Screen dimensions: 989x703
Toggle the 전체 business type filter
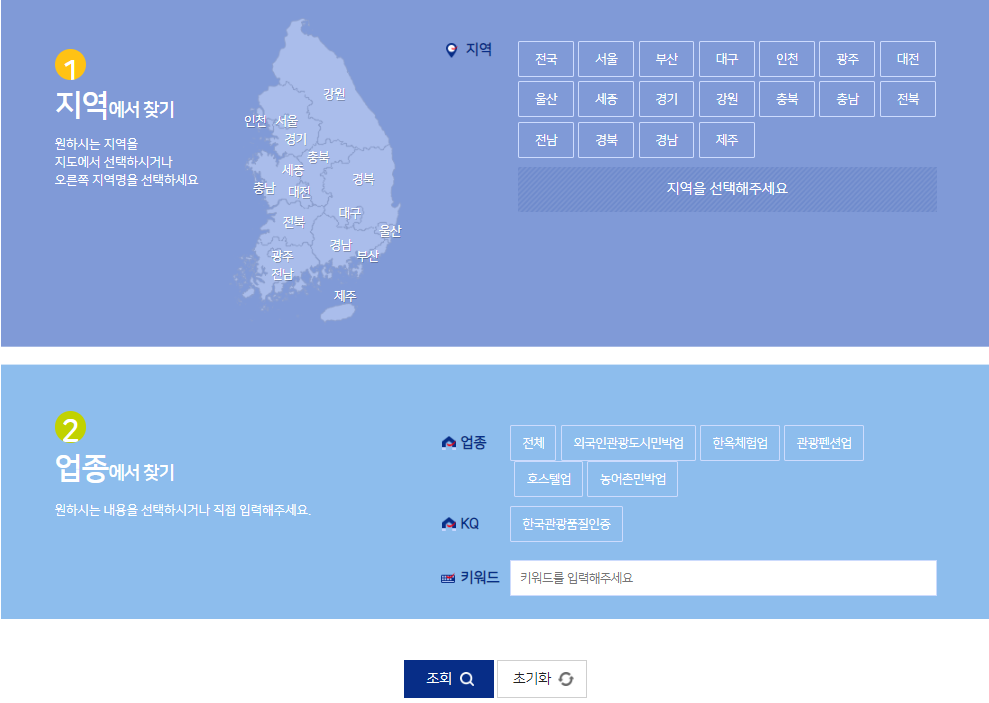click(x=534, y=442)
